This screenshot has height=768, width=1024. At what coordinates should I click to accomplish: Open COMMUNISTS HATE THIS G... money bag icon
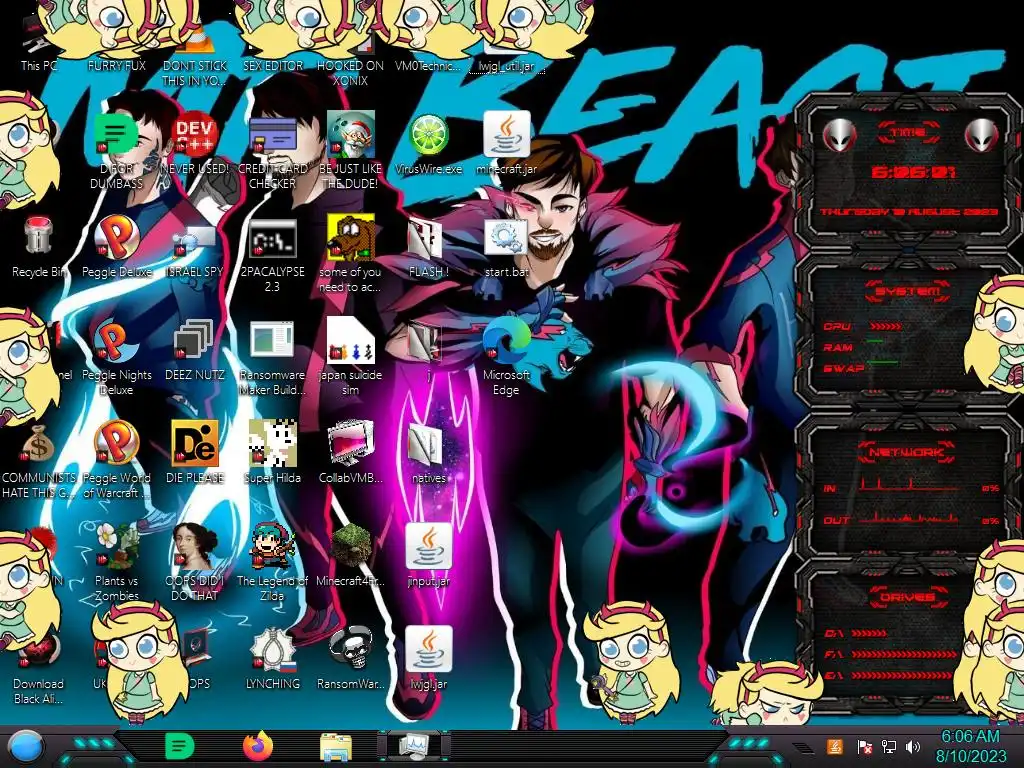[38, 444]
